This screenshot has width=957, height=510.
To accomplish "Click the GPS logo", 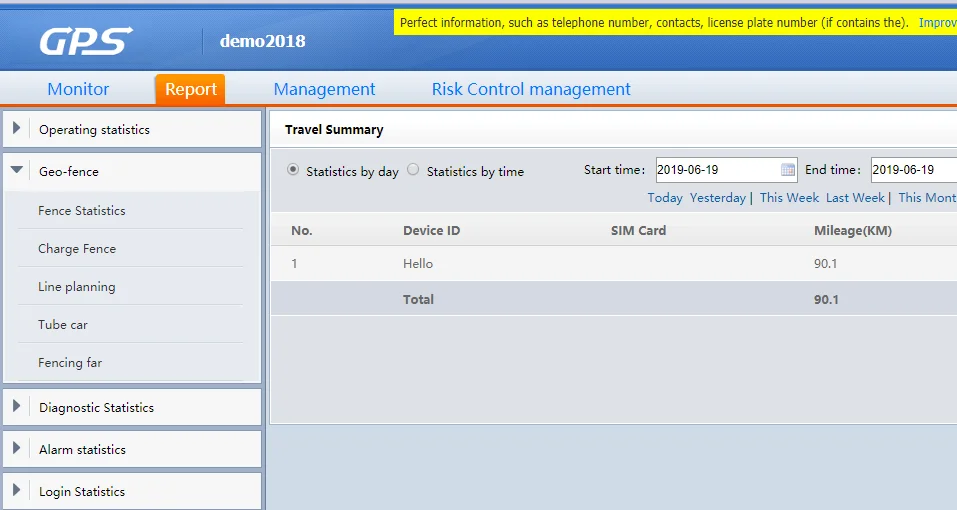I will pos(86,41).
